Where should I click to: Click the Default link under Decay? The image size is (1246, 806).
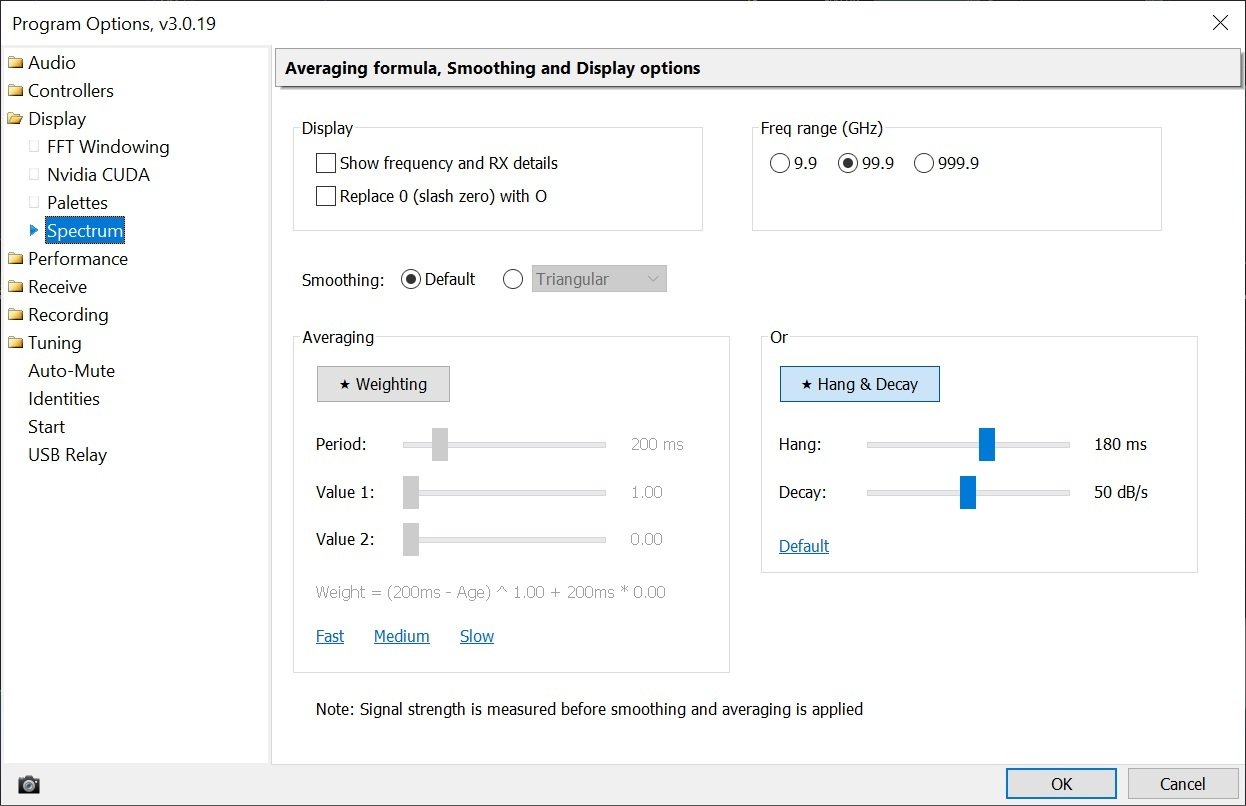[804, 546]
